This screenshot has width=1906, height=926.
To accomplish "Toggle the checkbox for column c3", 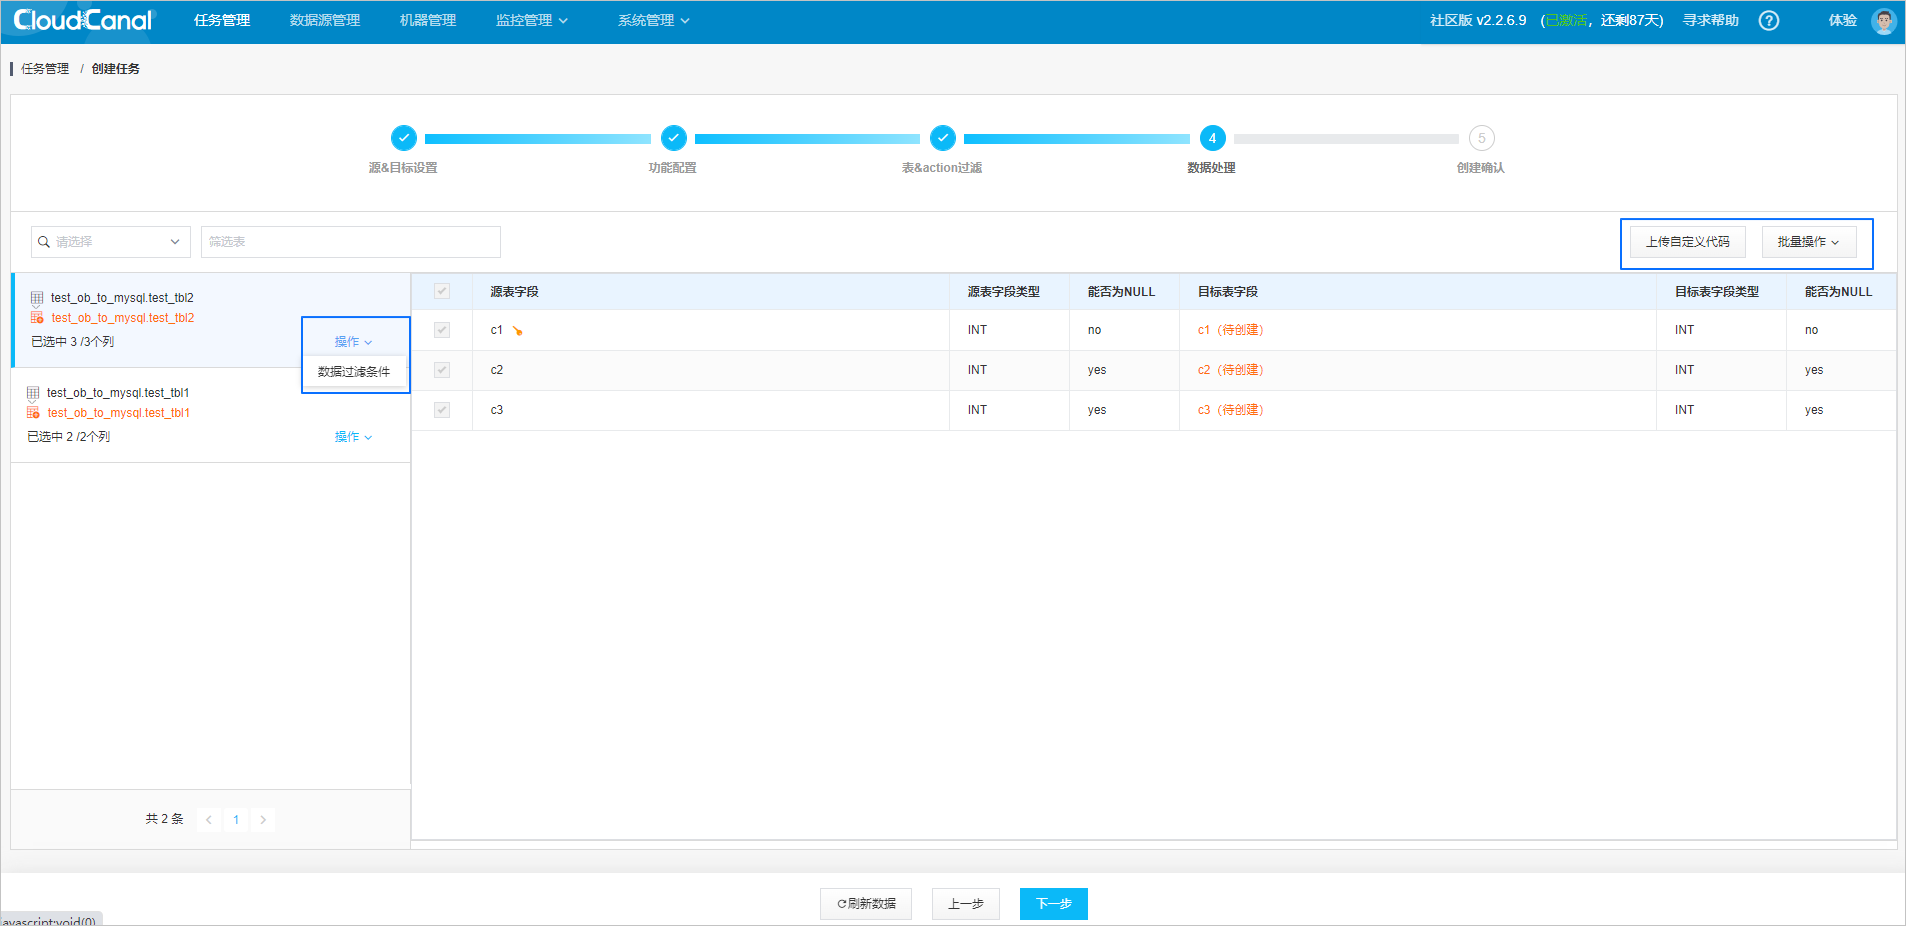I will click(441, 410).
